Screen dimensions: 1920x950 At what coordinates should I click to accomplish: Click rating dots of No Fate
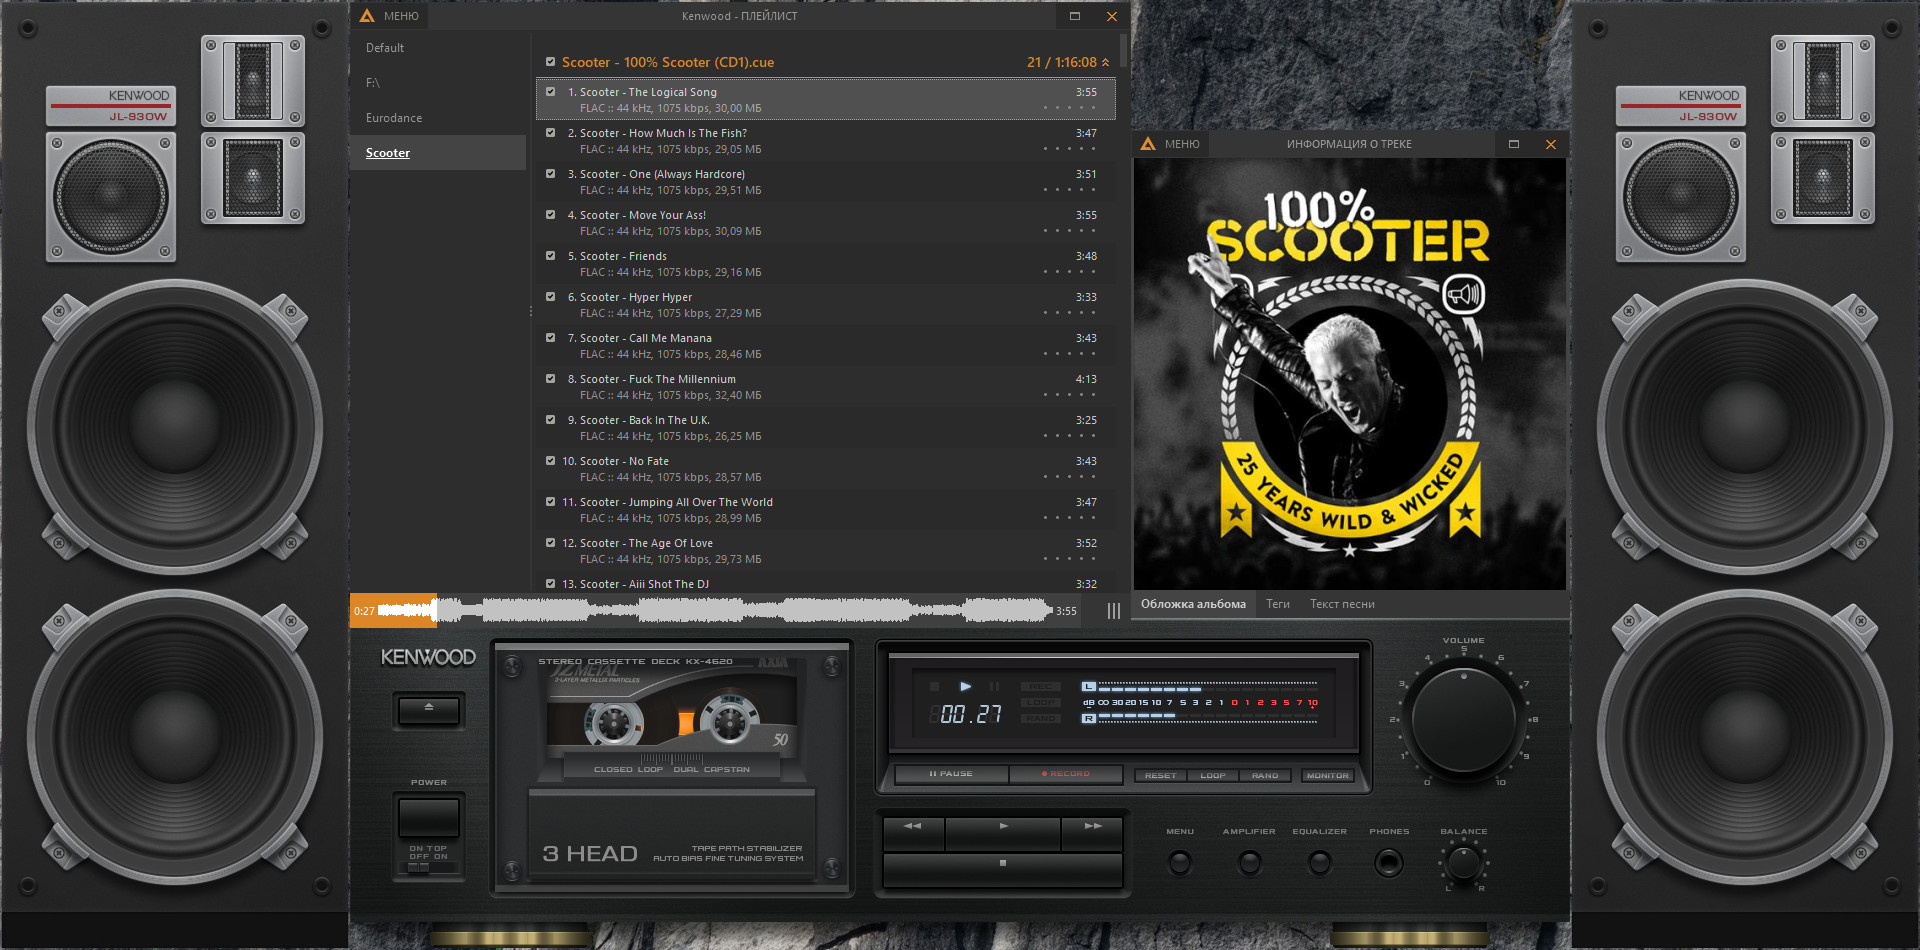[x=1069, y=477]
